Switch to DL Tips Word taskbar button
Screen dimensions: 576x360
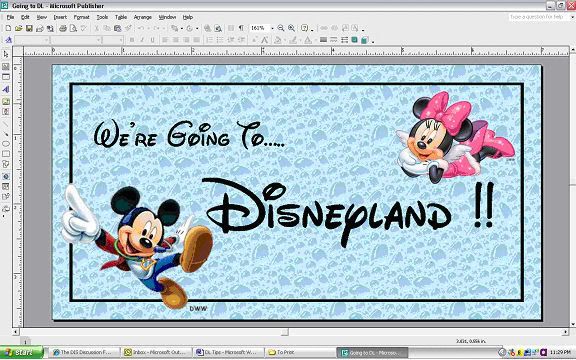(x=229, y=353)
